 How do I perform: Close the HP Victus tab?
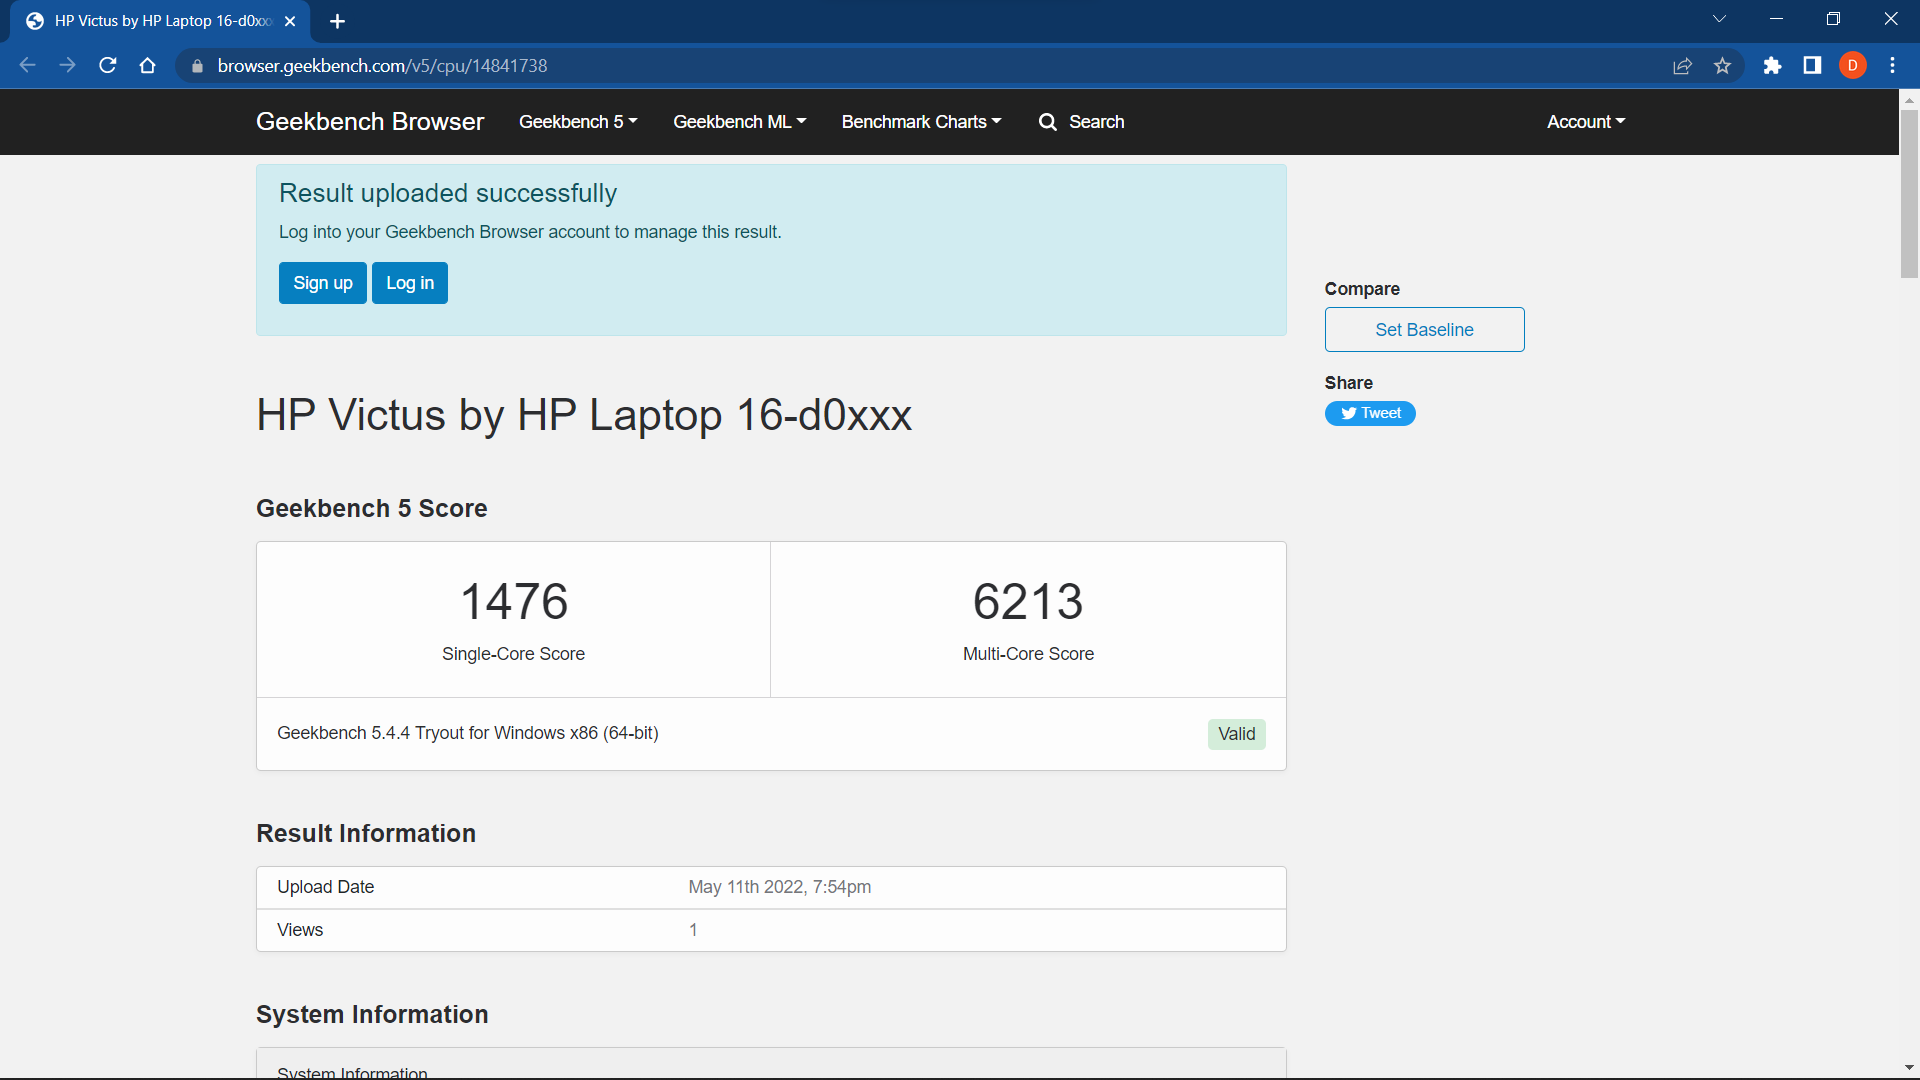[x=290, y=21]
